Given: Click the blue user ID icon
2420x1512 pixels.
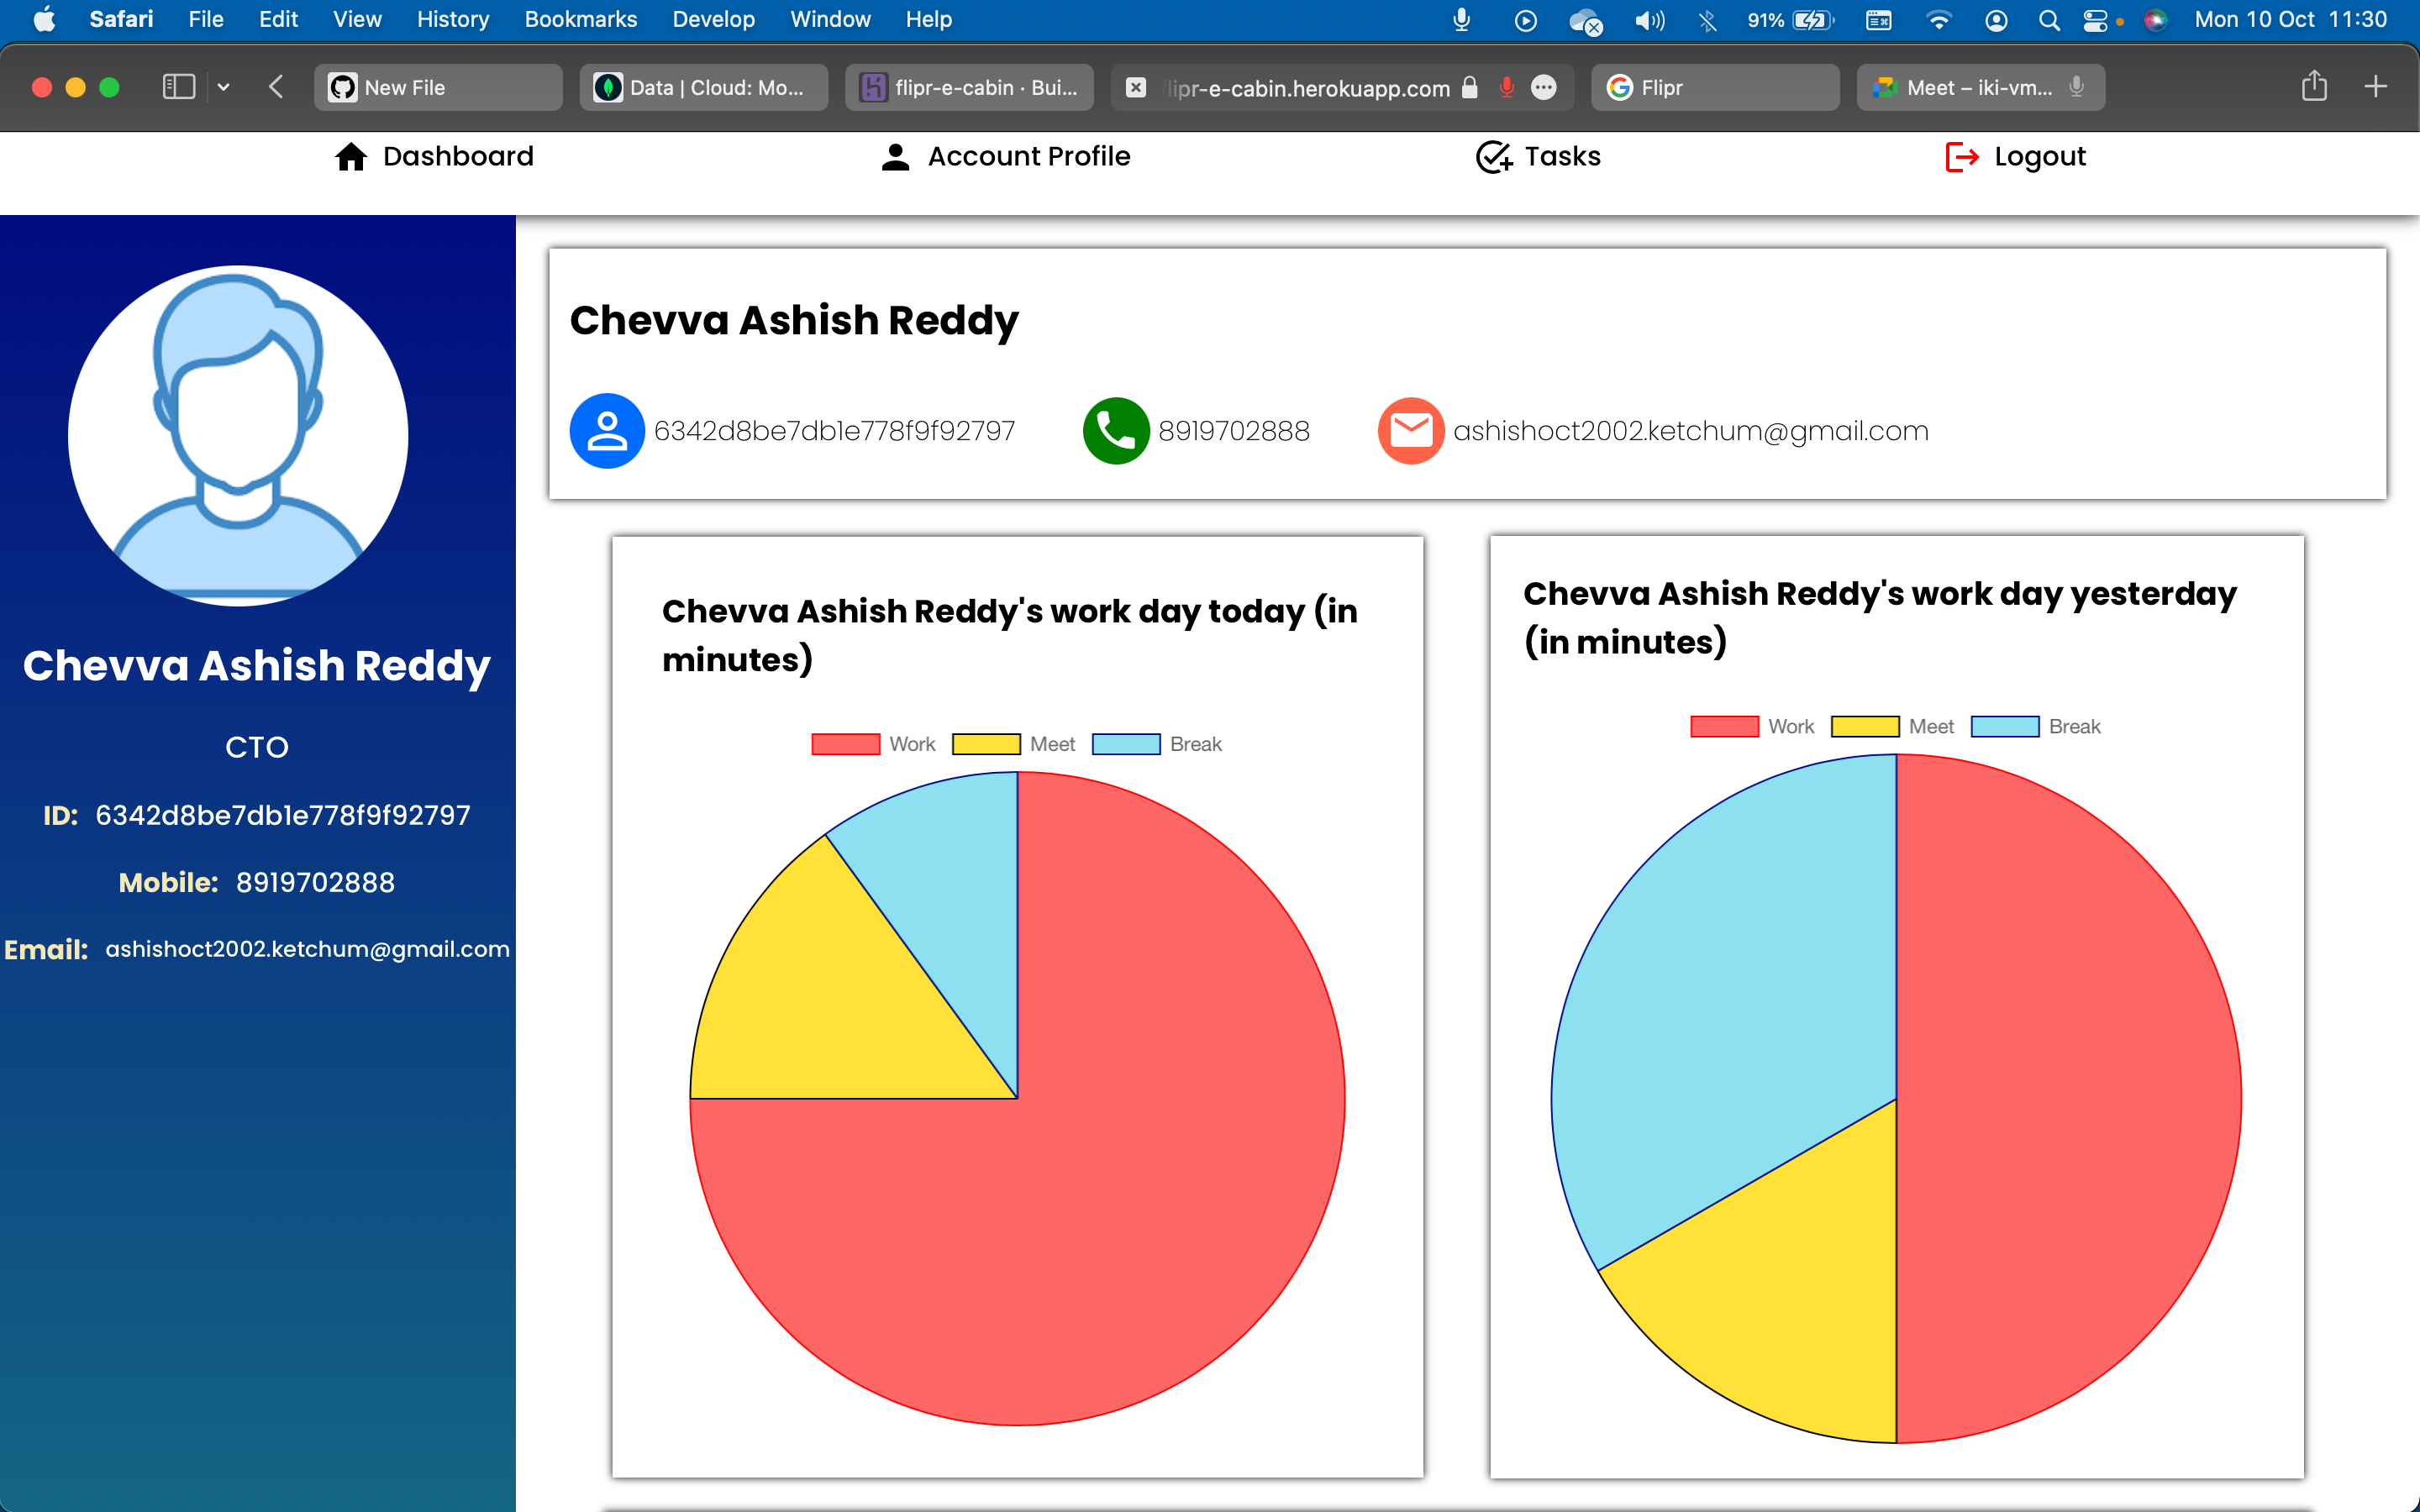Looking at the screenshot, I should [606, 431].
